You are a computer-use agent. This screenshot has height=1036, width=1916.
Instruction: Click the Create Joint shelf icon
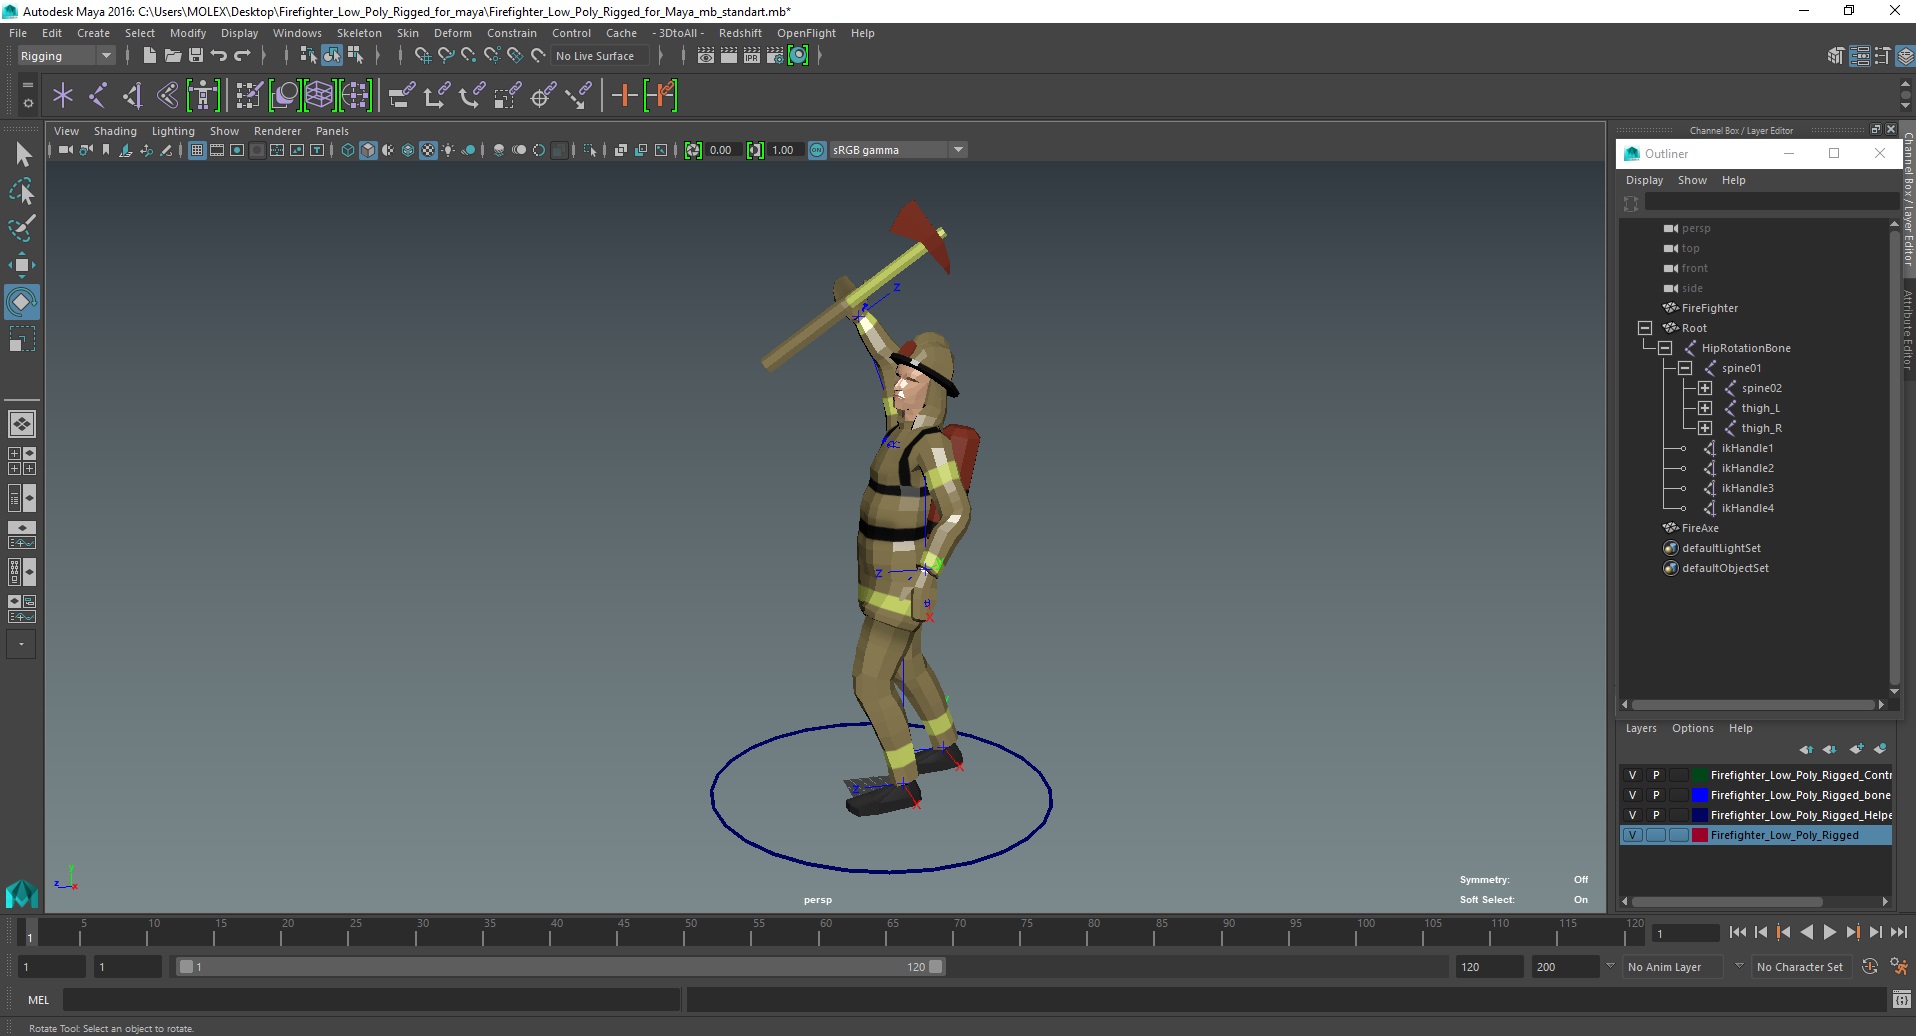pyautogui.click(x=98, y=96)
